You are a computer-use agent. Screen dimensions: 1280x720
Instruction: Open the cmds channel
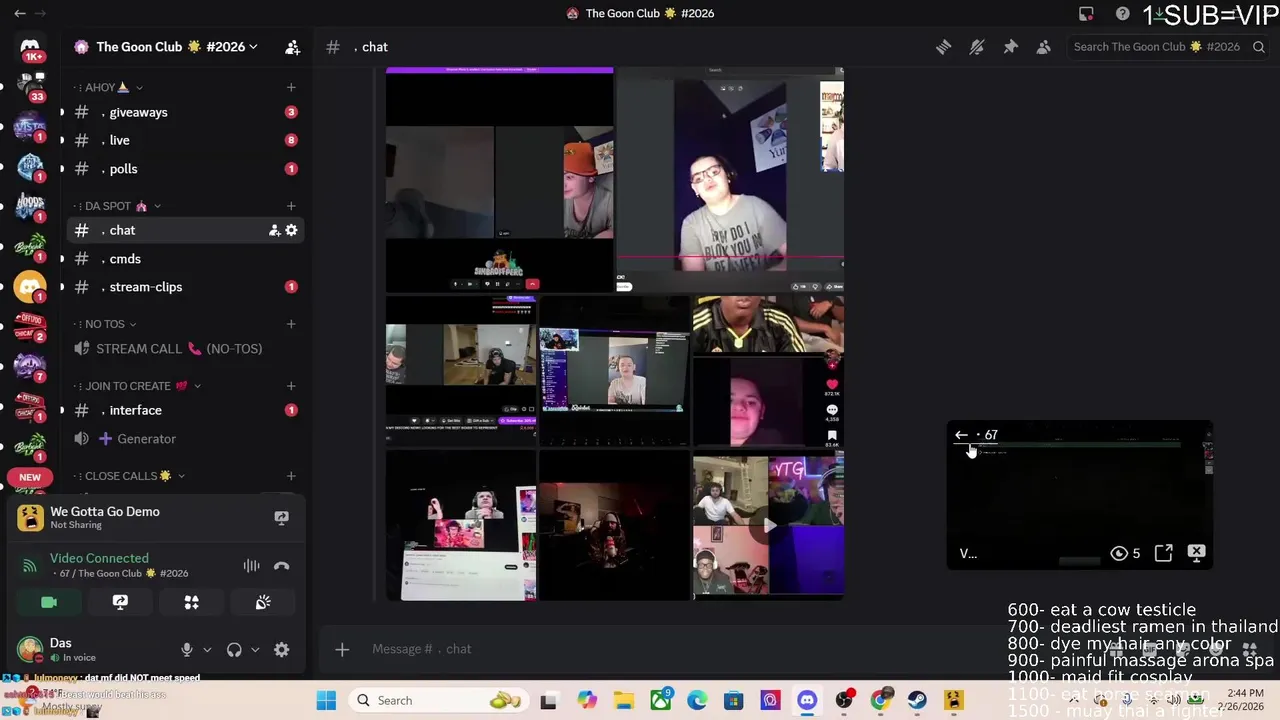click(185, 259)
